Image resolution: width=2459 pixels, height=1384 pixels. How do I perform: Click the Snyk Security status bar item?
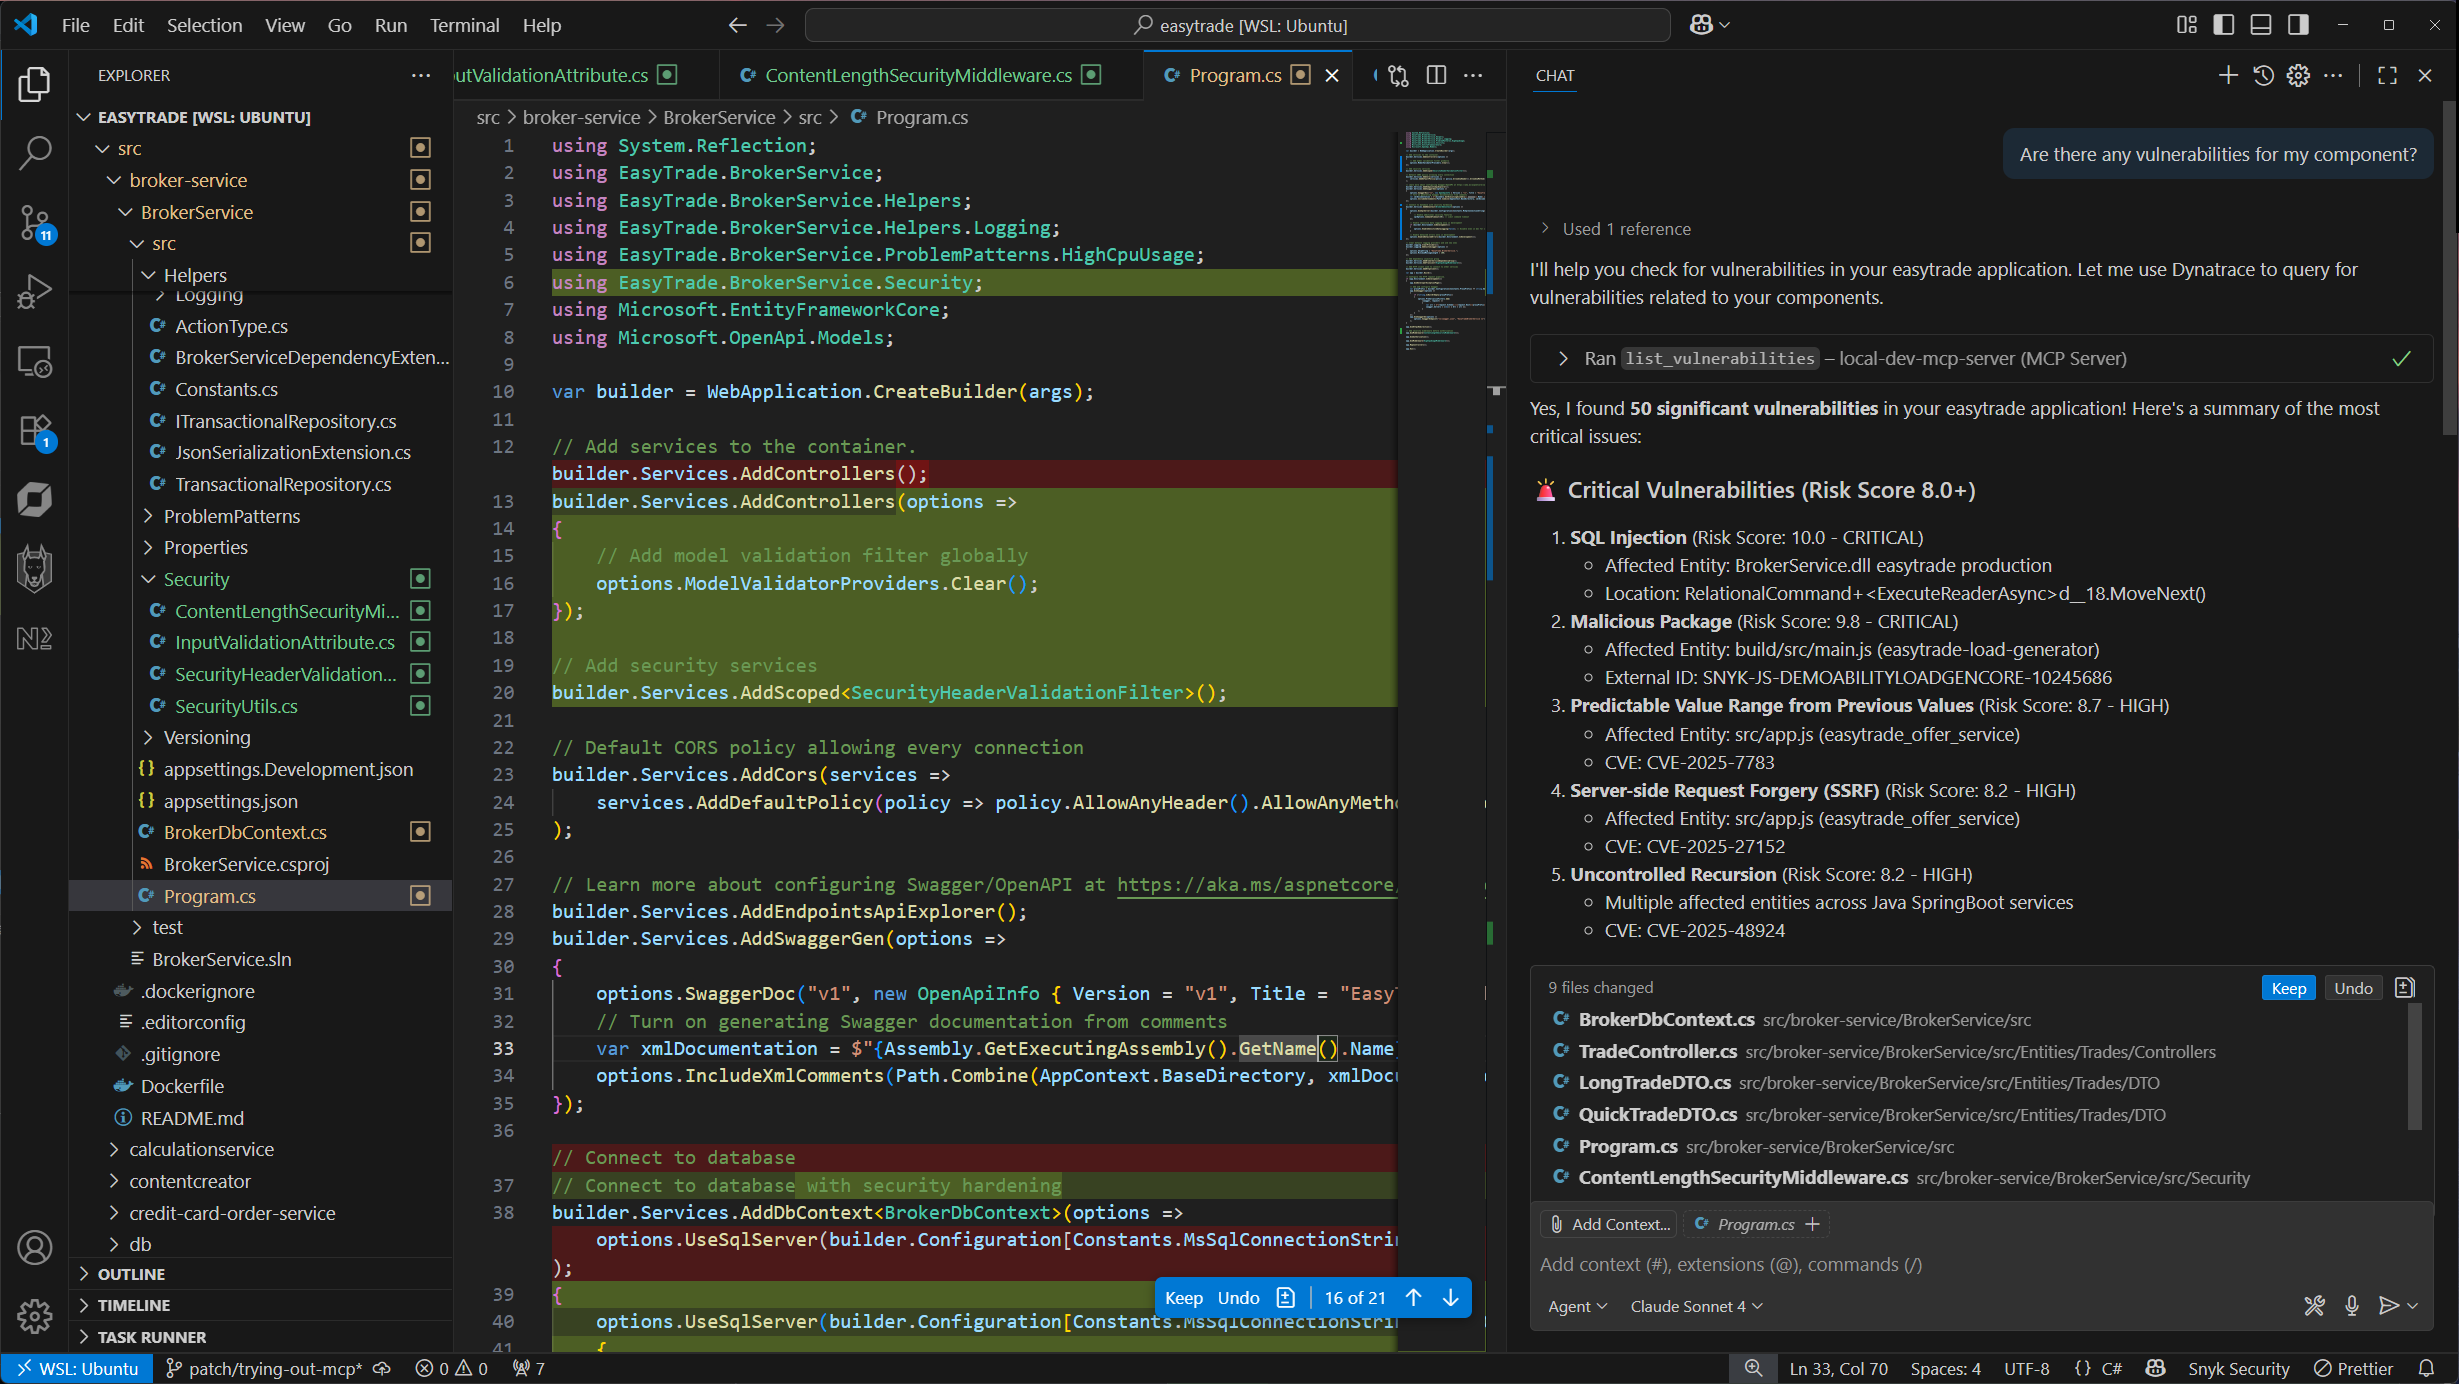(x=2239, y=1368)
